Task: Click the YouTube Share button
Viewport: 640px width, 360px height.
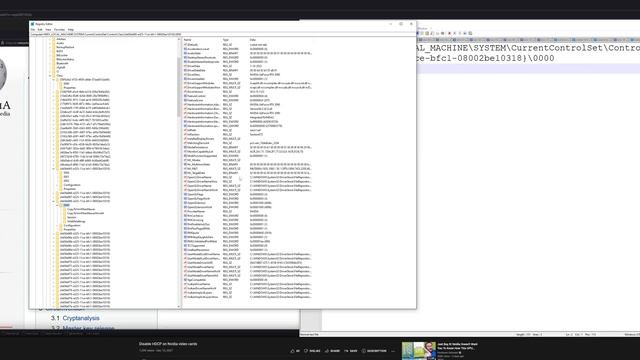Action: click(x=332, y=351)
